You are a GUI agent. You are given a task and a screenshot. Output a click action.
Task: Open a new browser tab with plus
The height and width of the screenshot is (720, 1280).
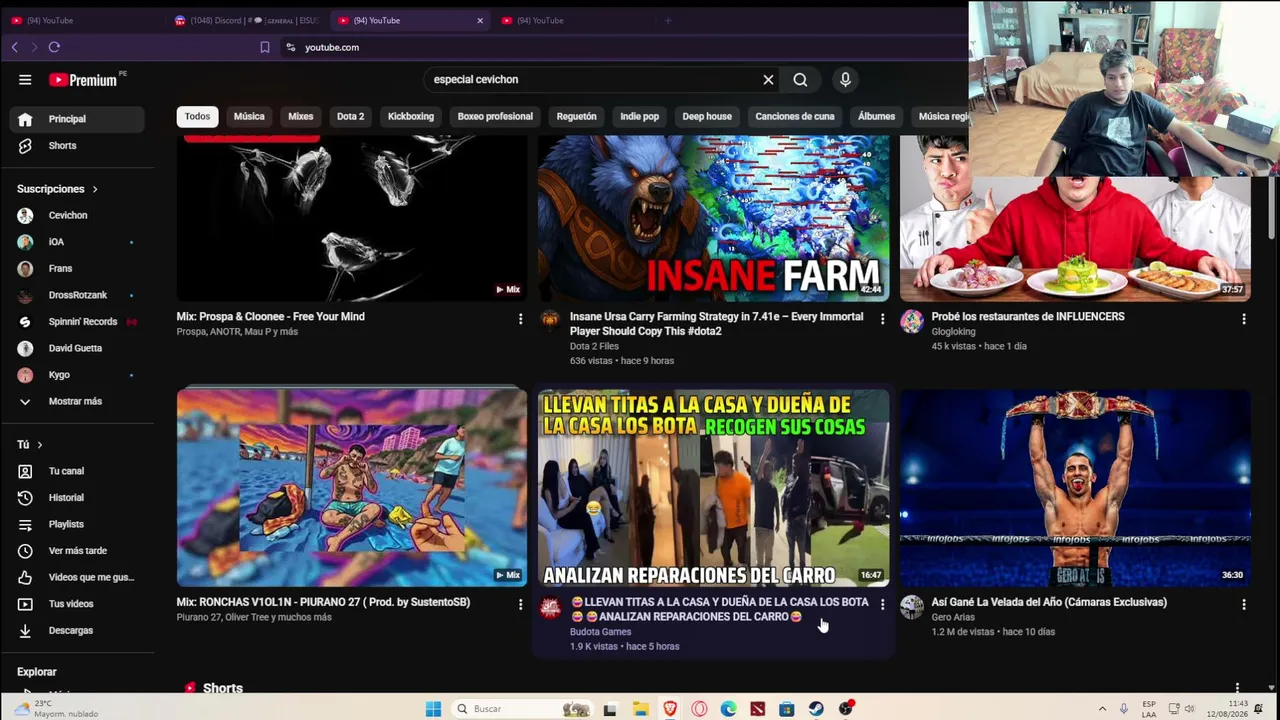click(668, 20)
